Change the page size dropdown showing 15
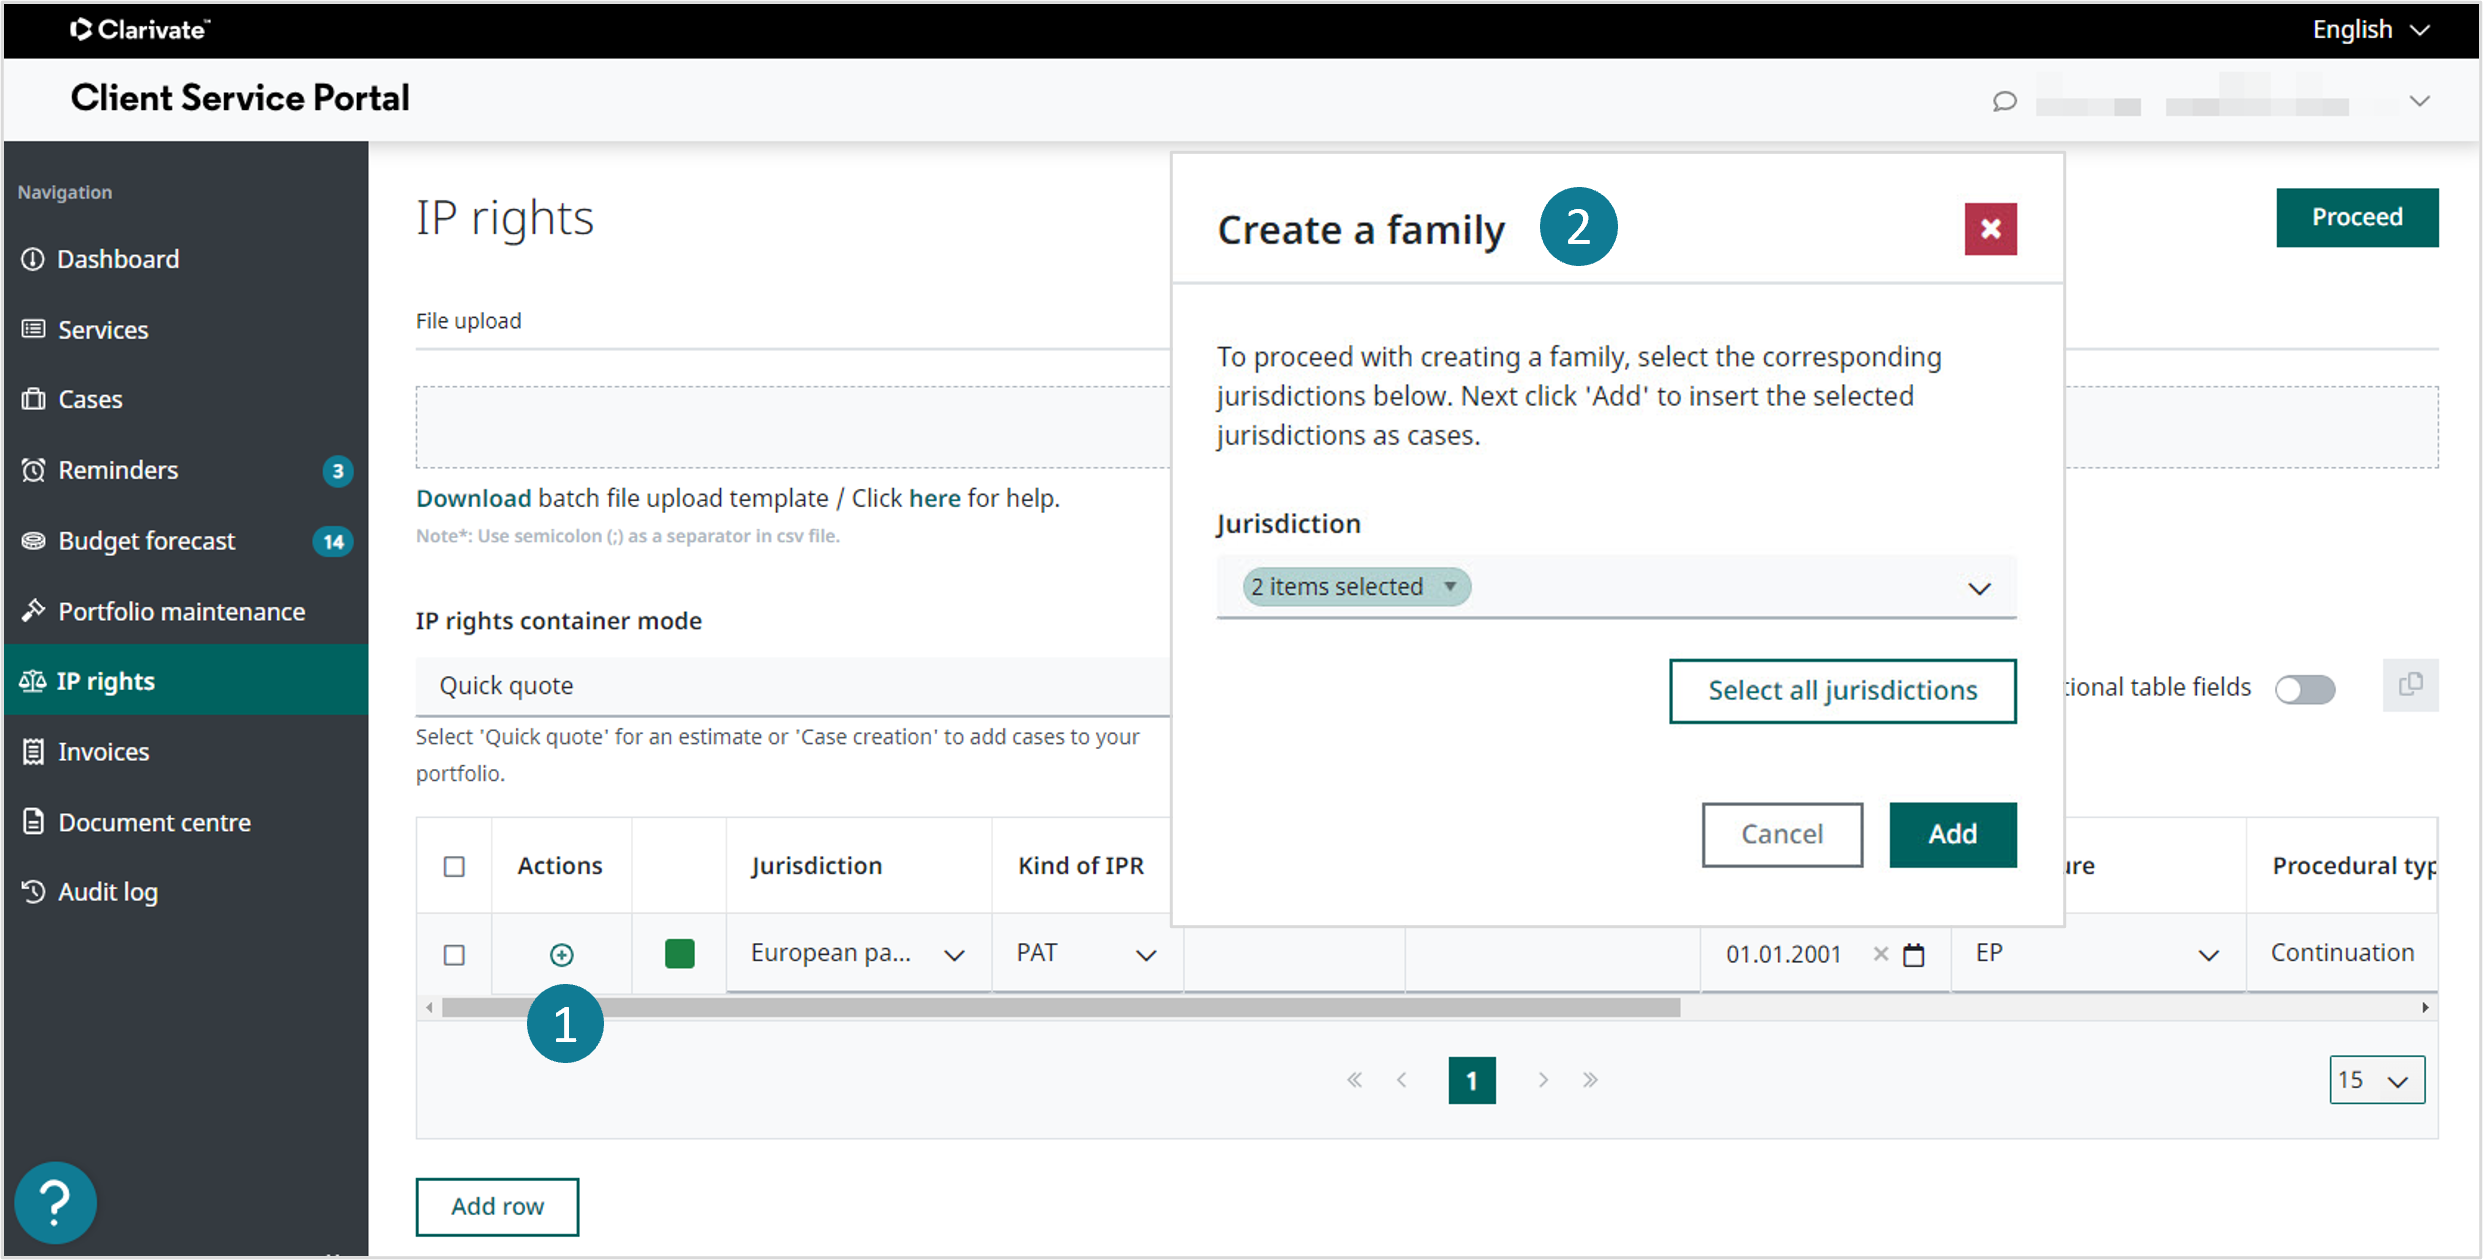2483x1260 pixels. (x=2377, y=1080)
